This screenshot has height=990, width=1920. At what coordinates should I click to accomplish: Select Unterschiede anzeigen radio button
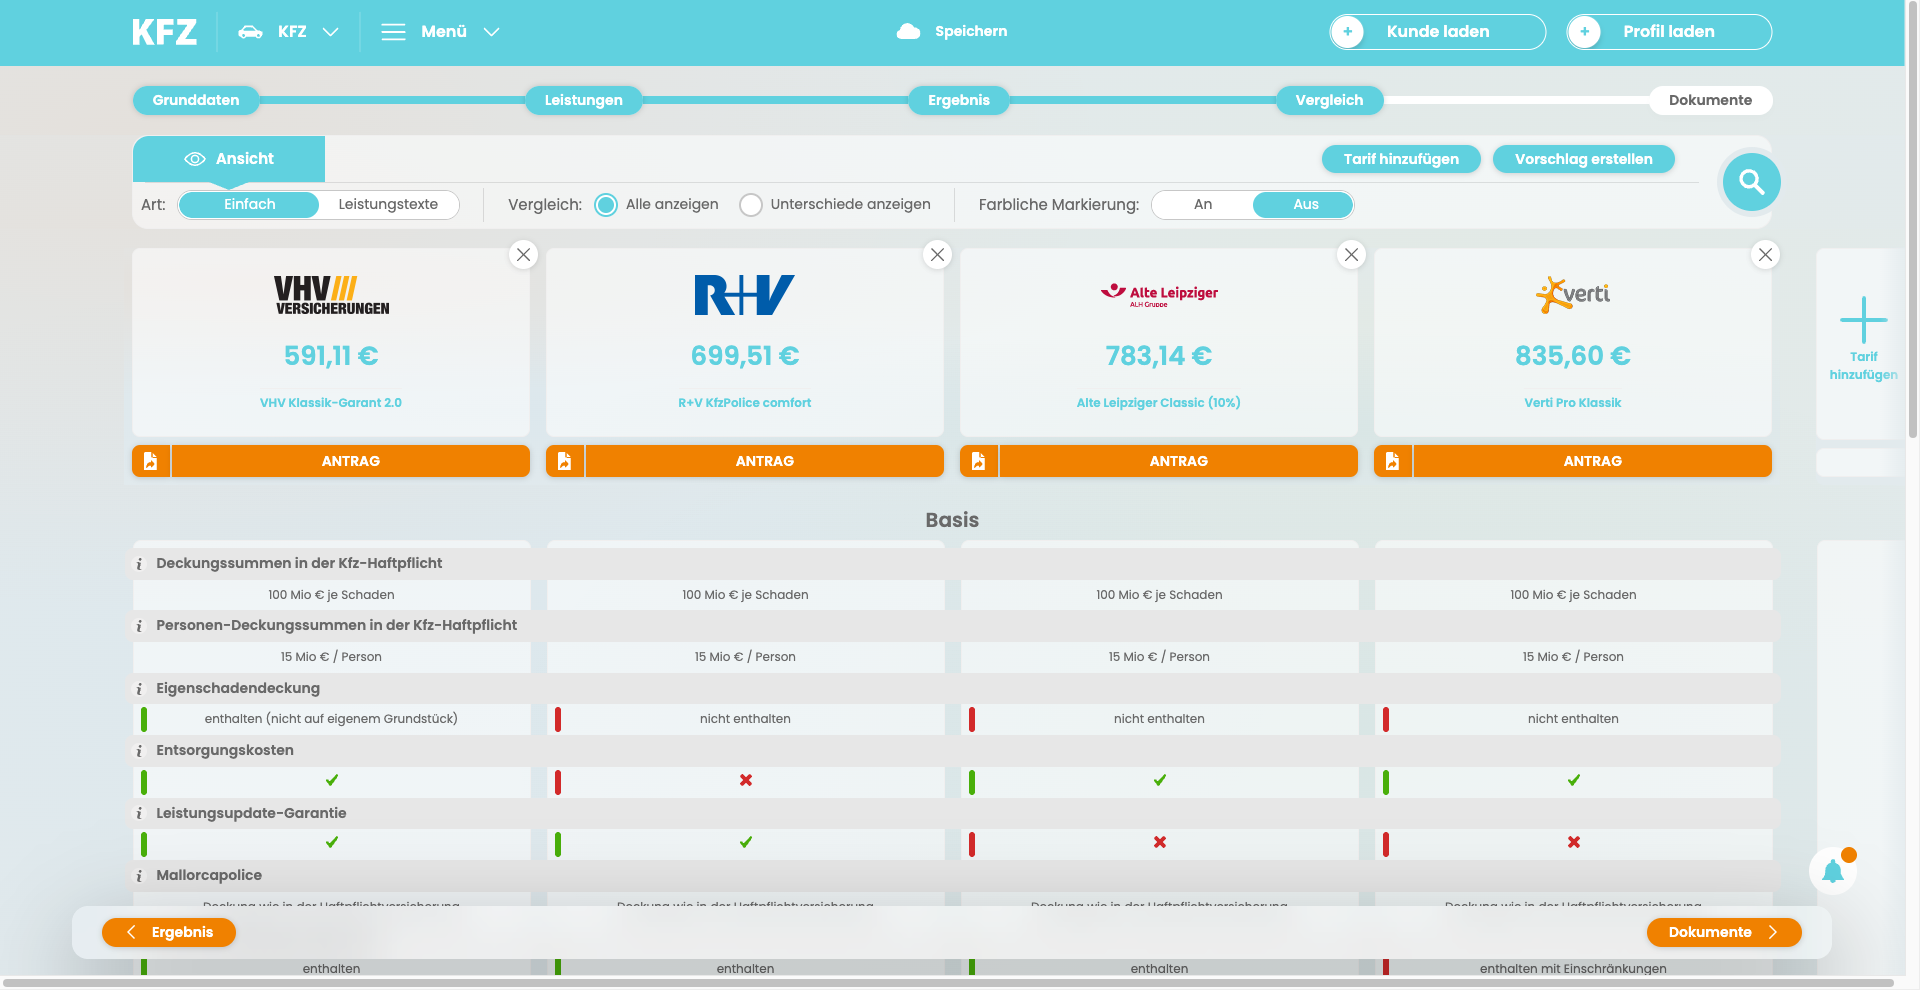pos(751,205)
